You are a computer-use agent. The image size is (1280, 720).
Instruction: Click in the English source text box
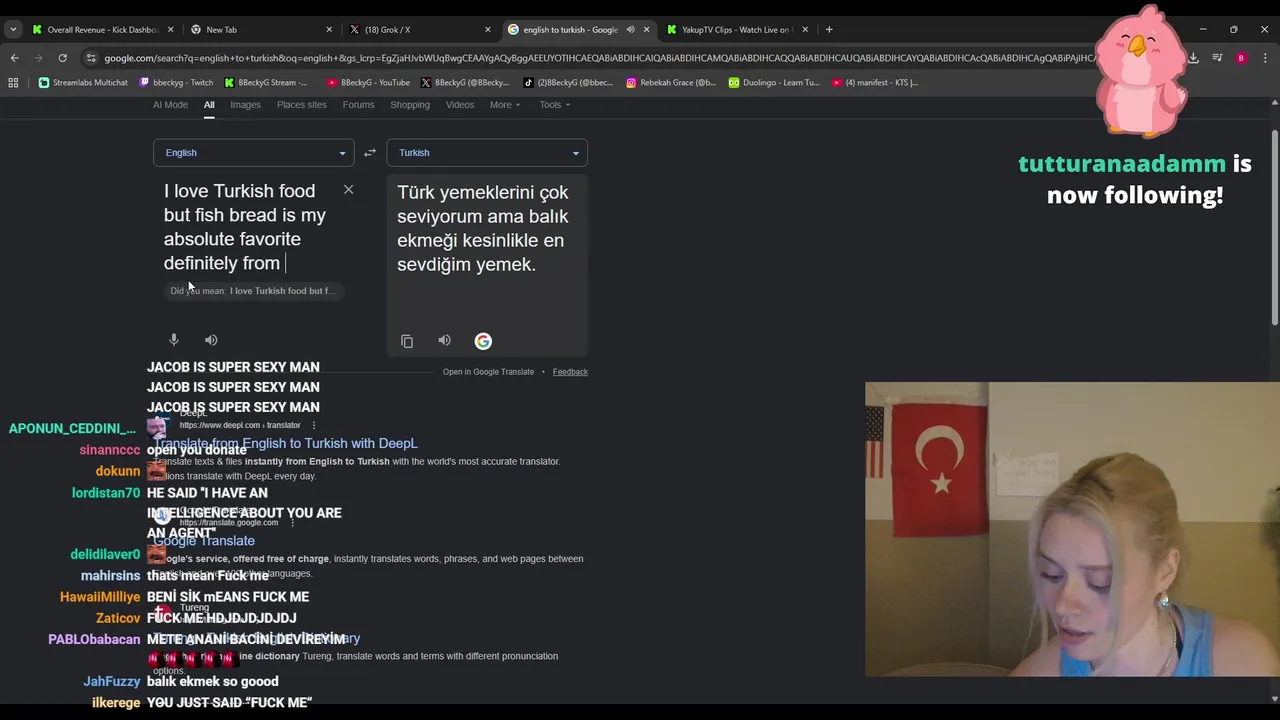tap(246, 227)
